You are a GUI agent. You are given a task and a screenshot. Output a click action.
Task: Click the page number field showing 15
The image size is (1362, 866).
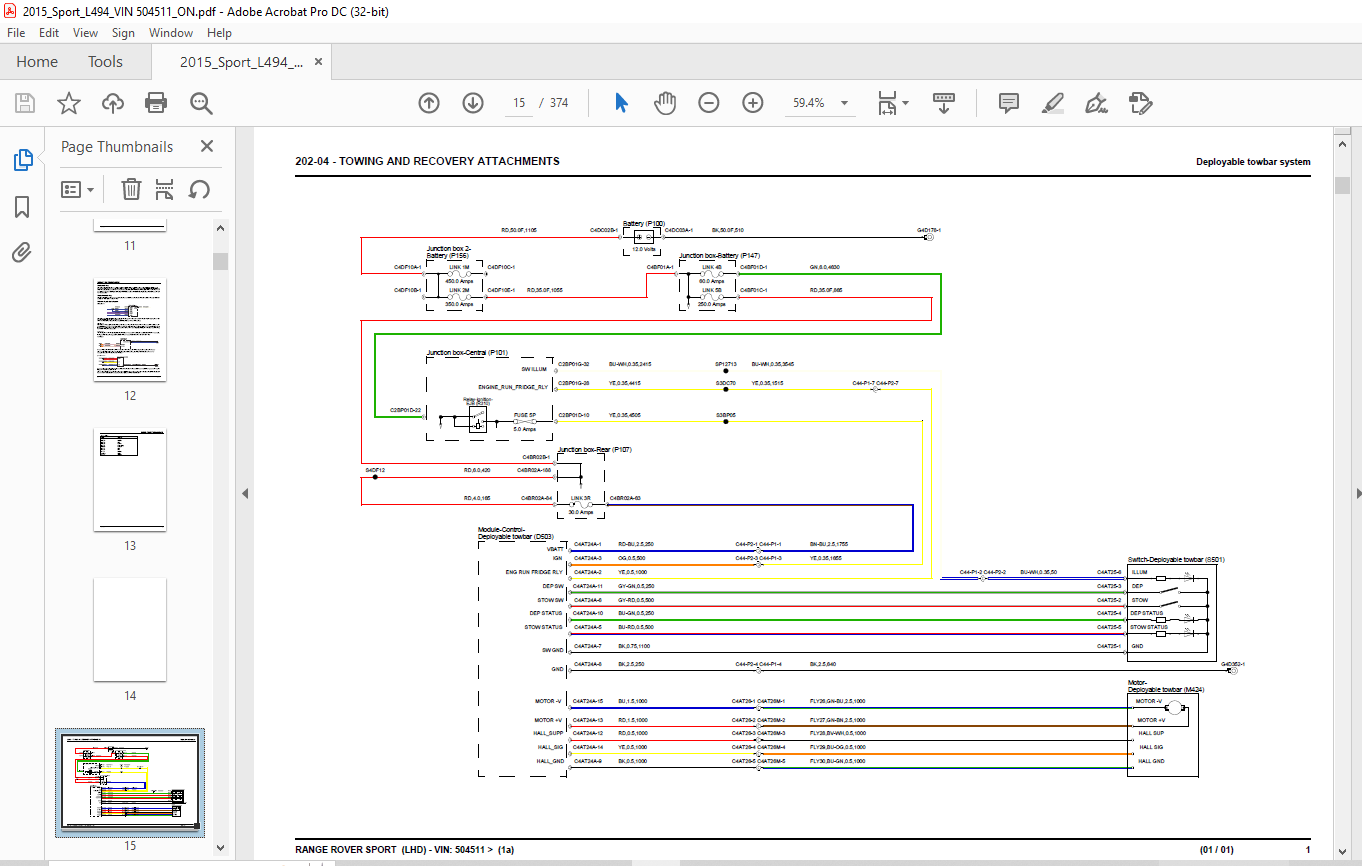click(518, 103)
